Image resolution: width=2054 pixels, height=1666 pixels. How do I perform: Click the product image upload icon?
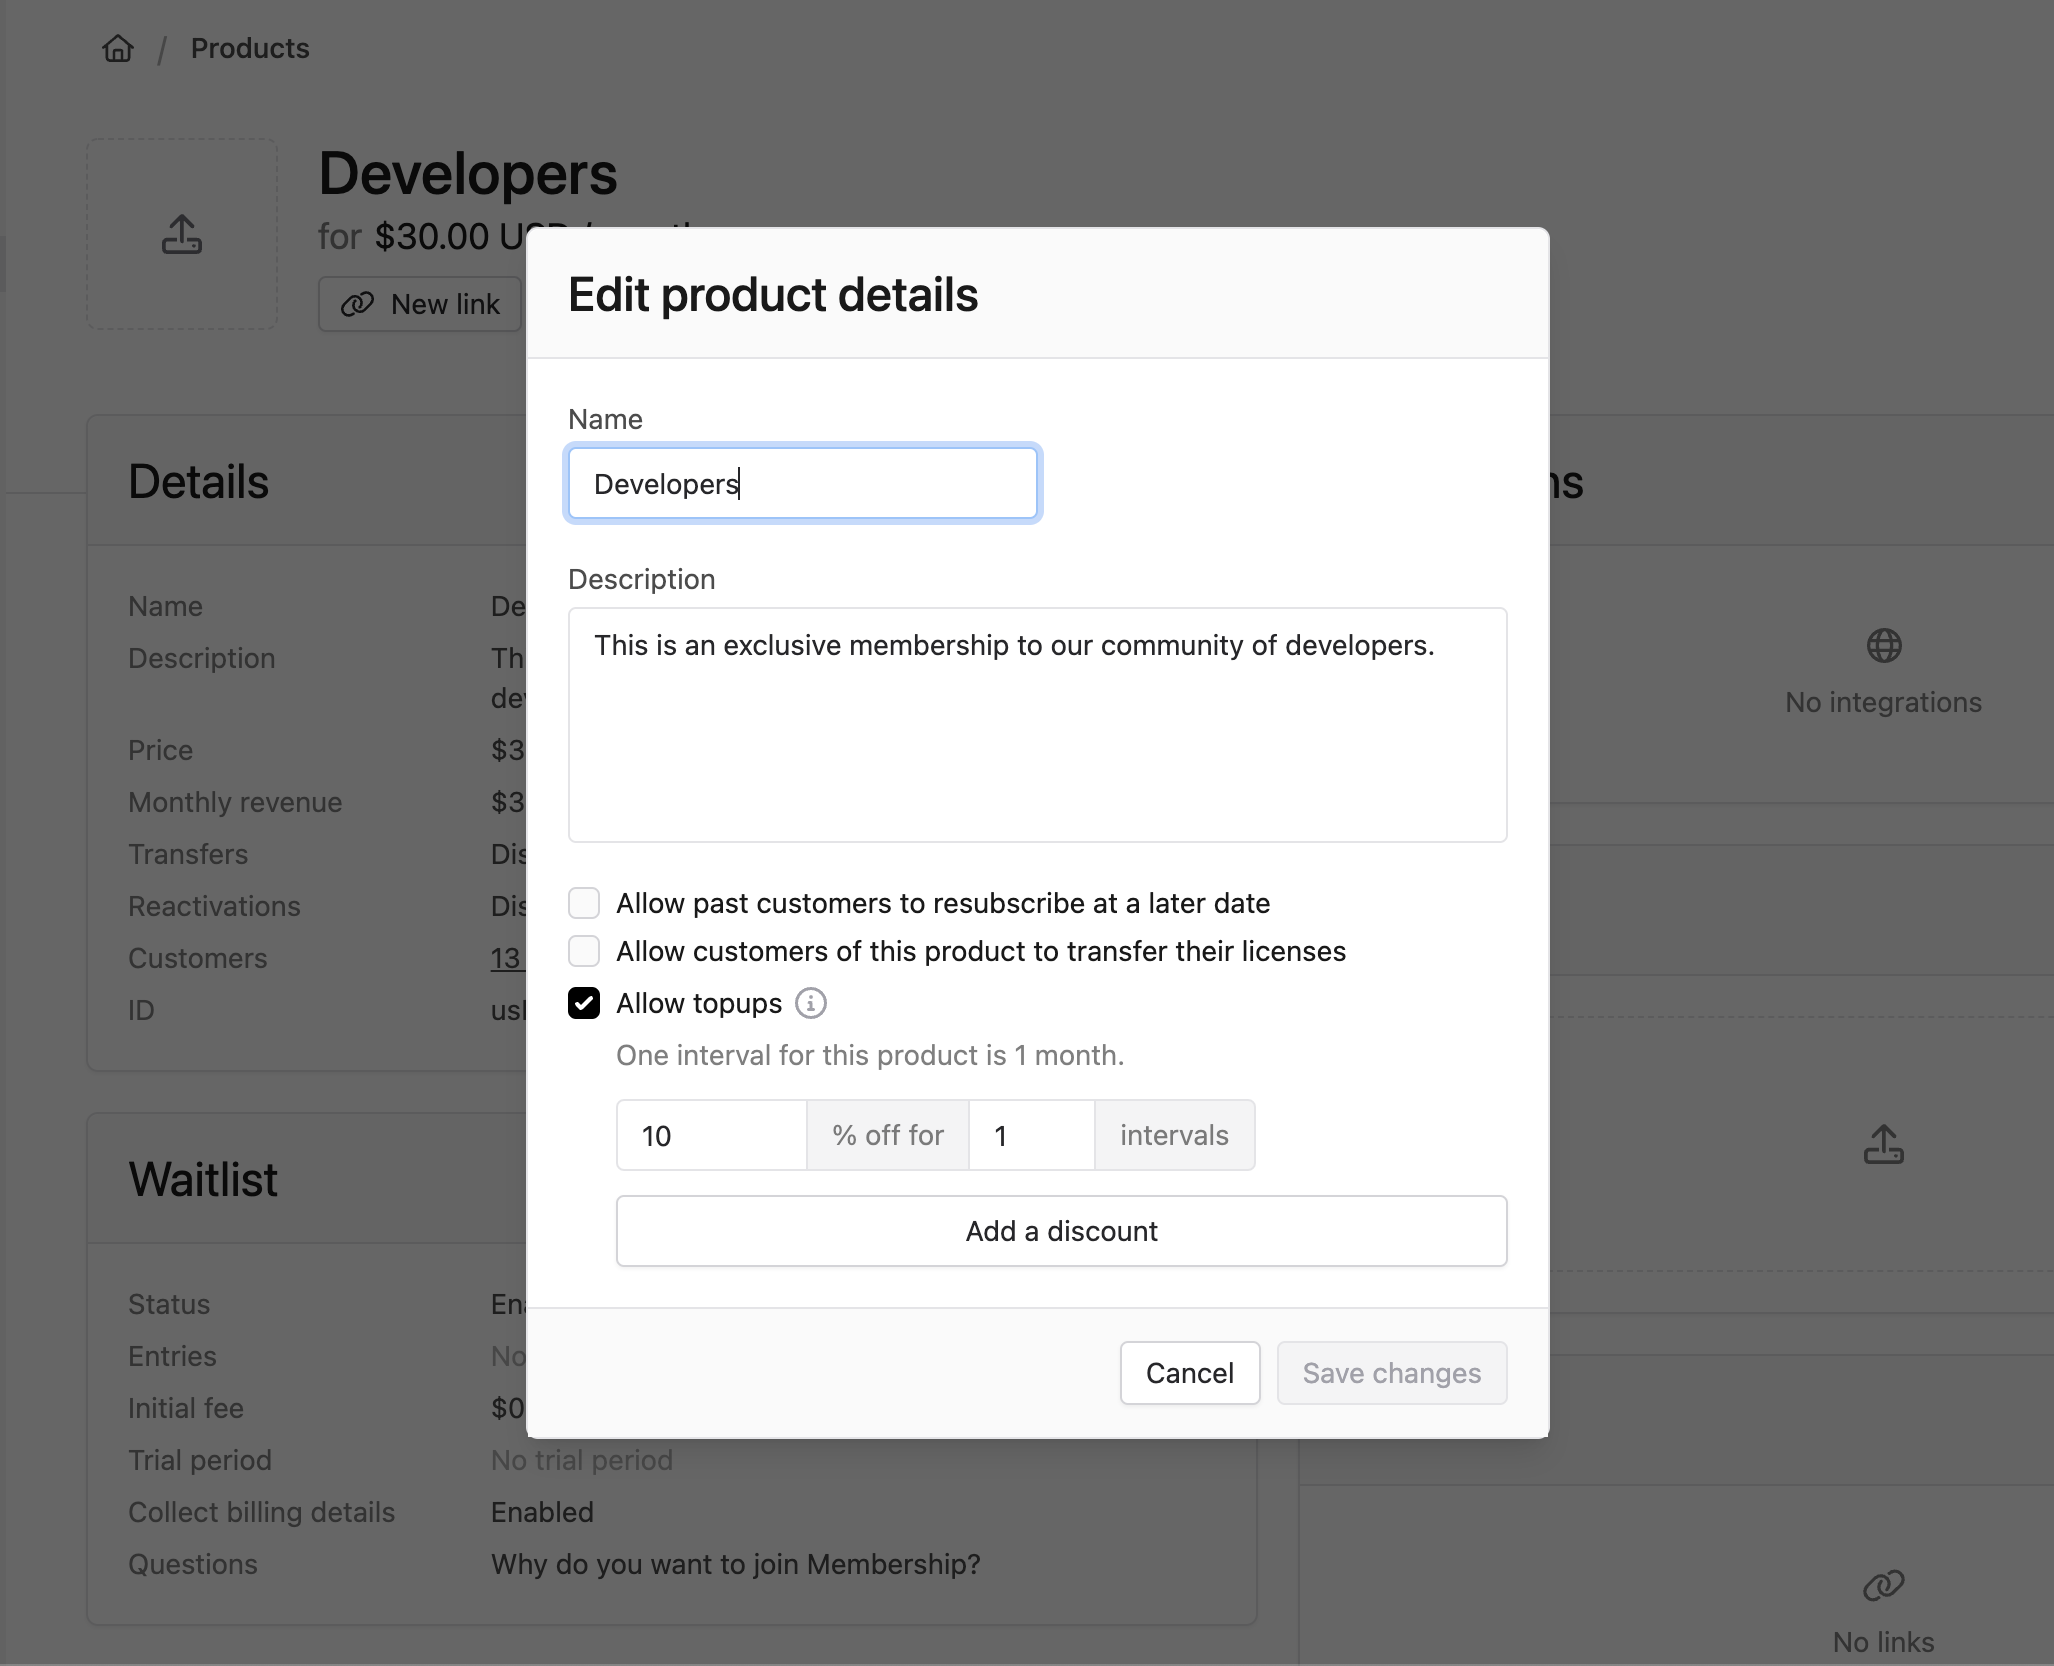pos(182,235)
